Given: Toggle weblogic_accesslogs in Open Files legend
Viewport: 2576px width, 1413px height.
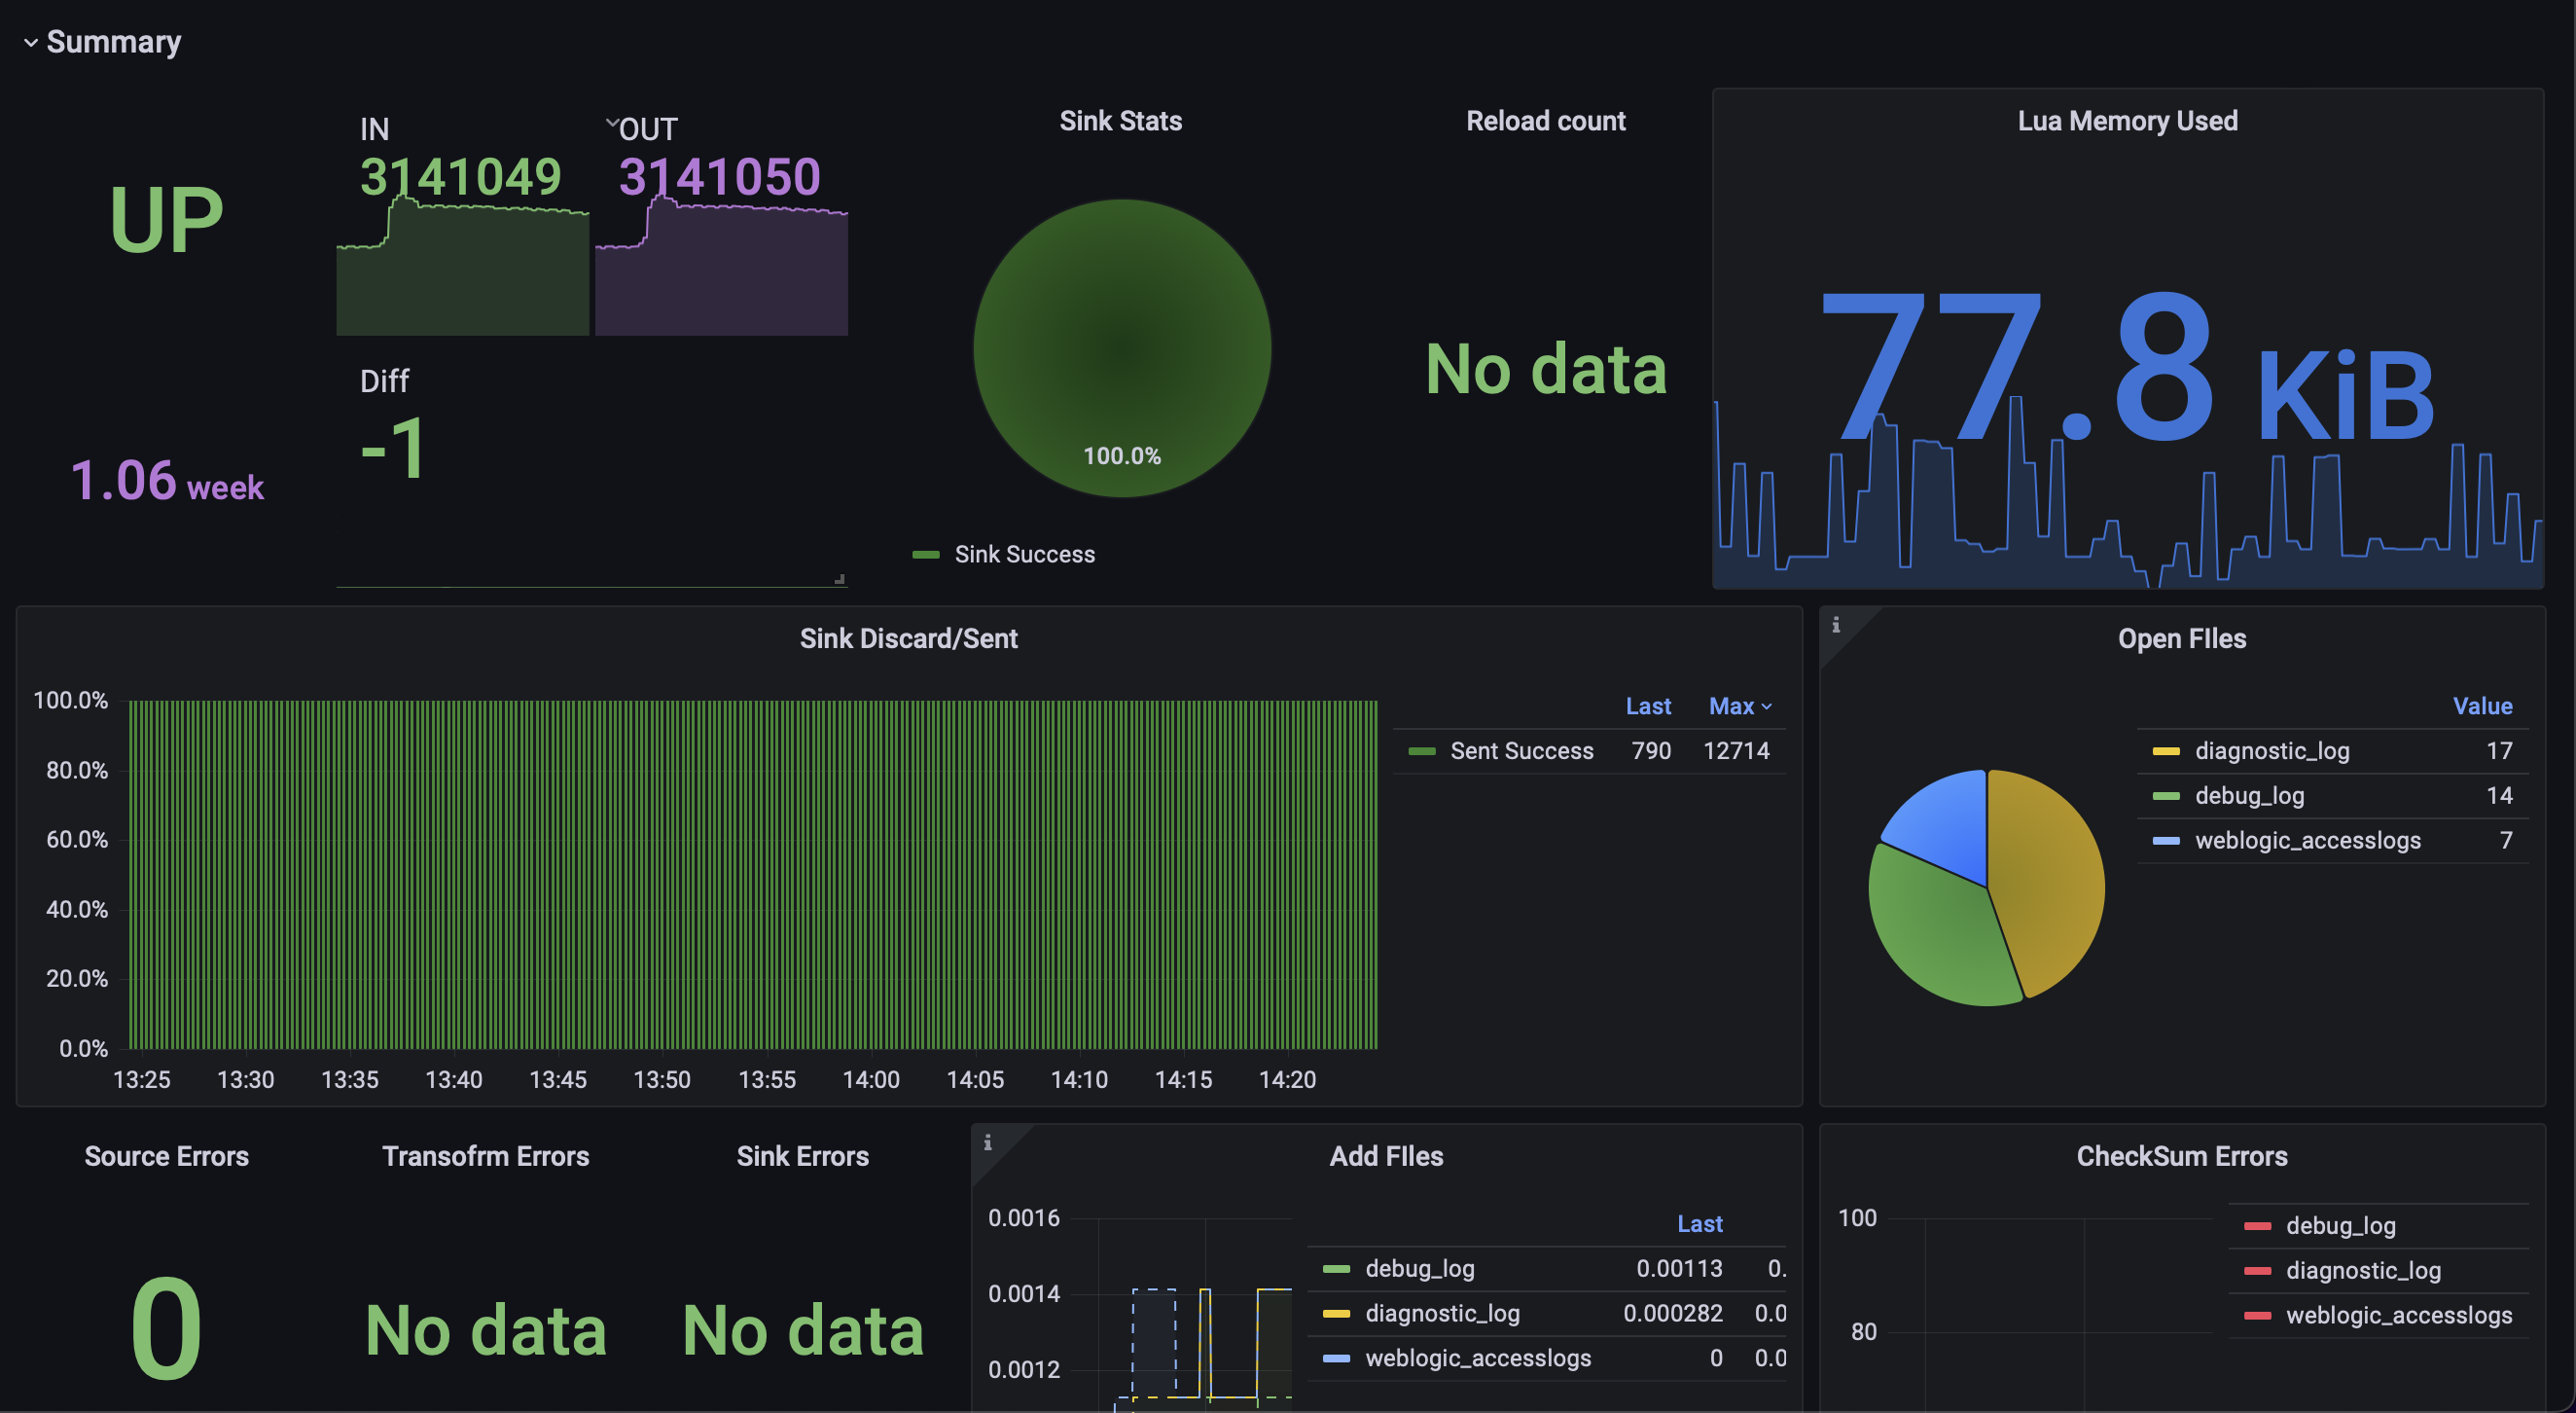Looking at the screenshot, I should tap(2307, 841).
